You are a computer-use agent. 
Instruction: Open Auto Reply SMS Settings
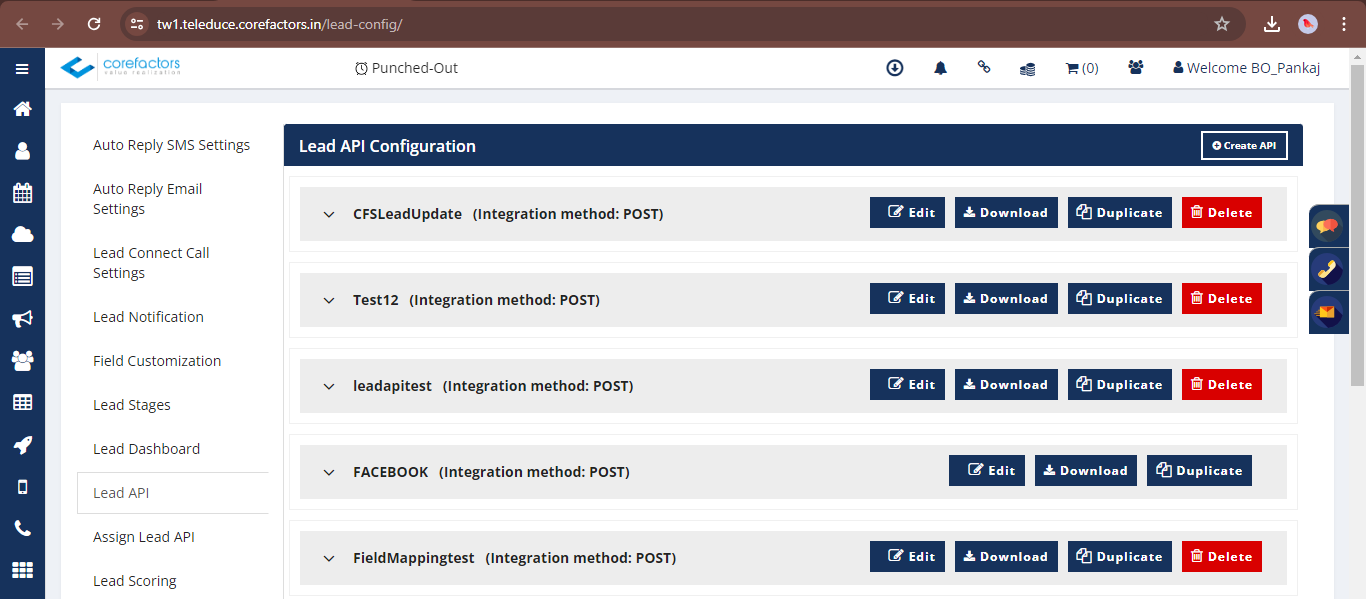click(x=172, y=145)
